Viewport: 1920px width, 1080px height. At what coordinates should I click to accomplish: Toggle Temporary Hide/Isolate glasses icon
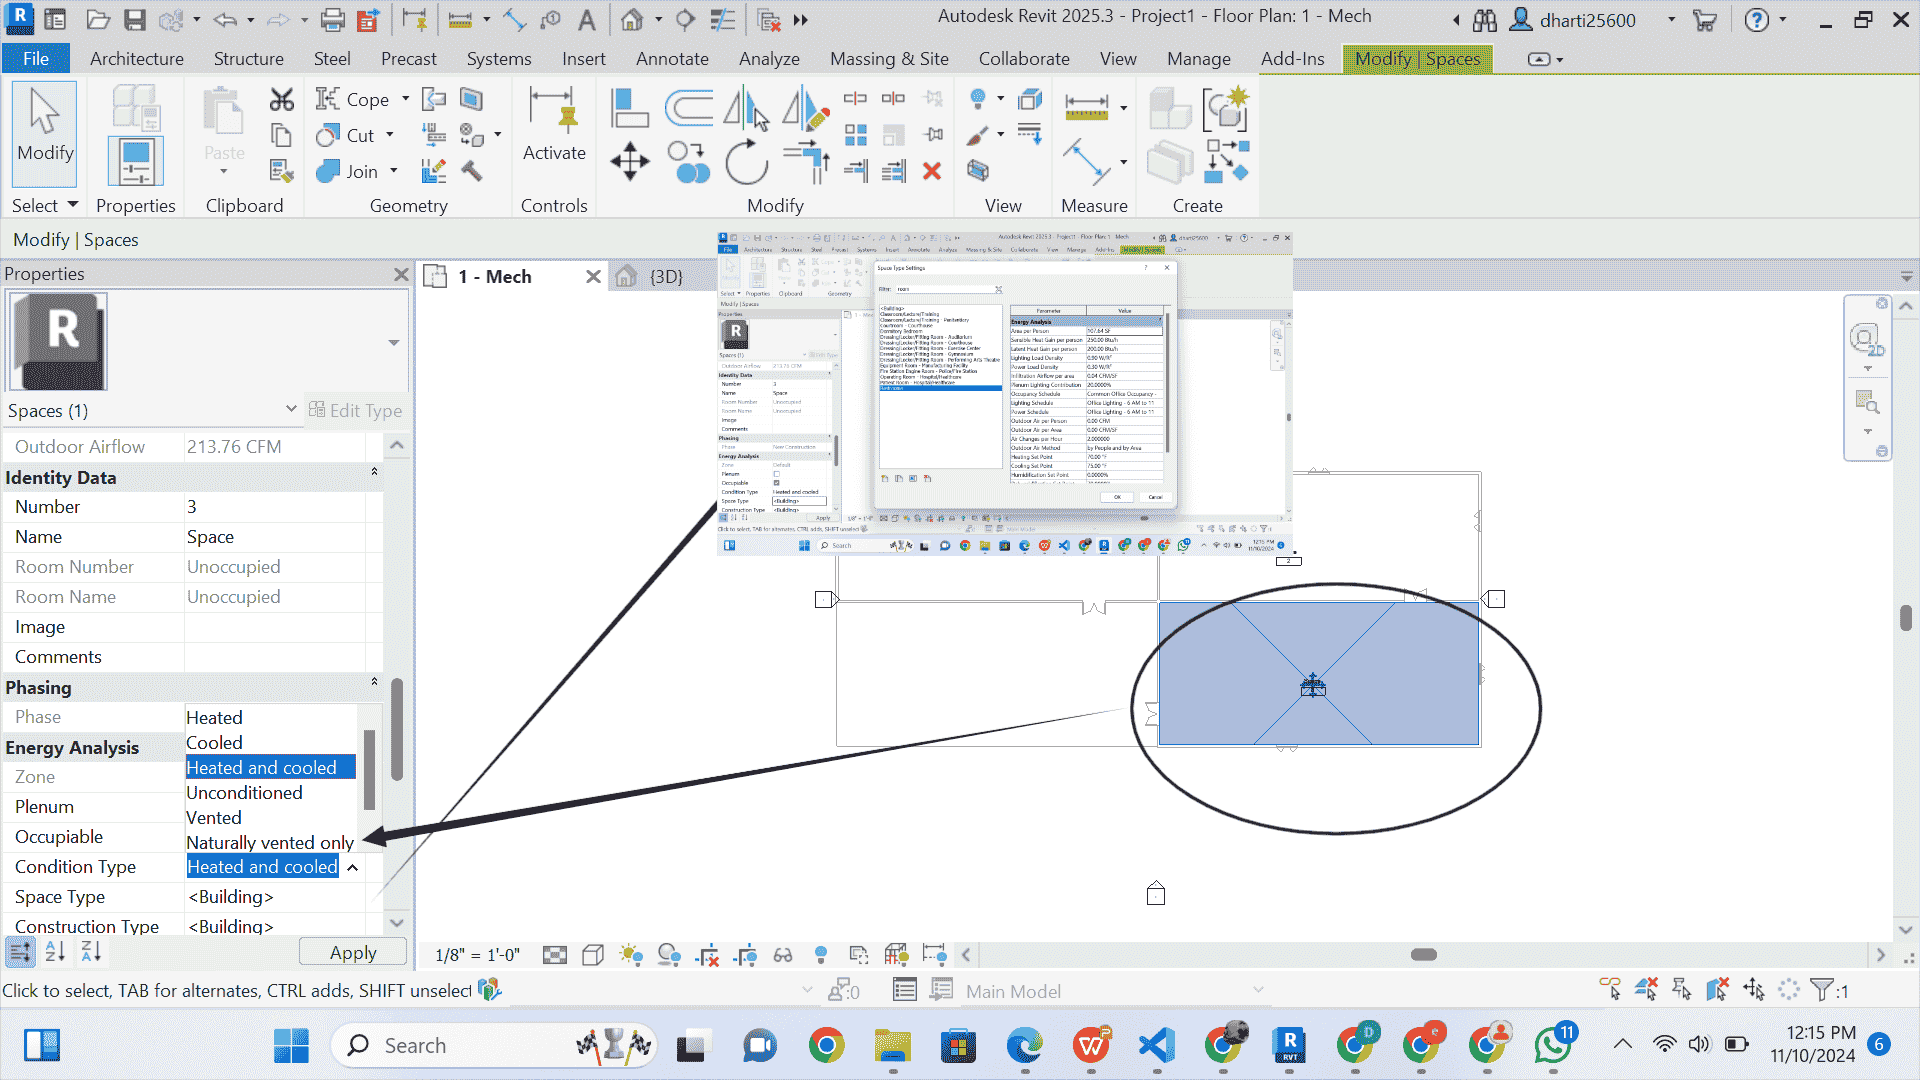[783, 956]
